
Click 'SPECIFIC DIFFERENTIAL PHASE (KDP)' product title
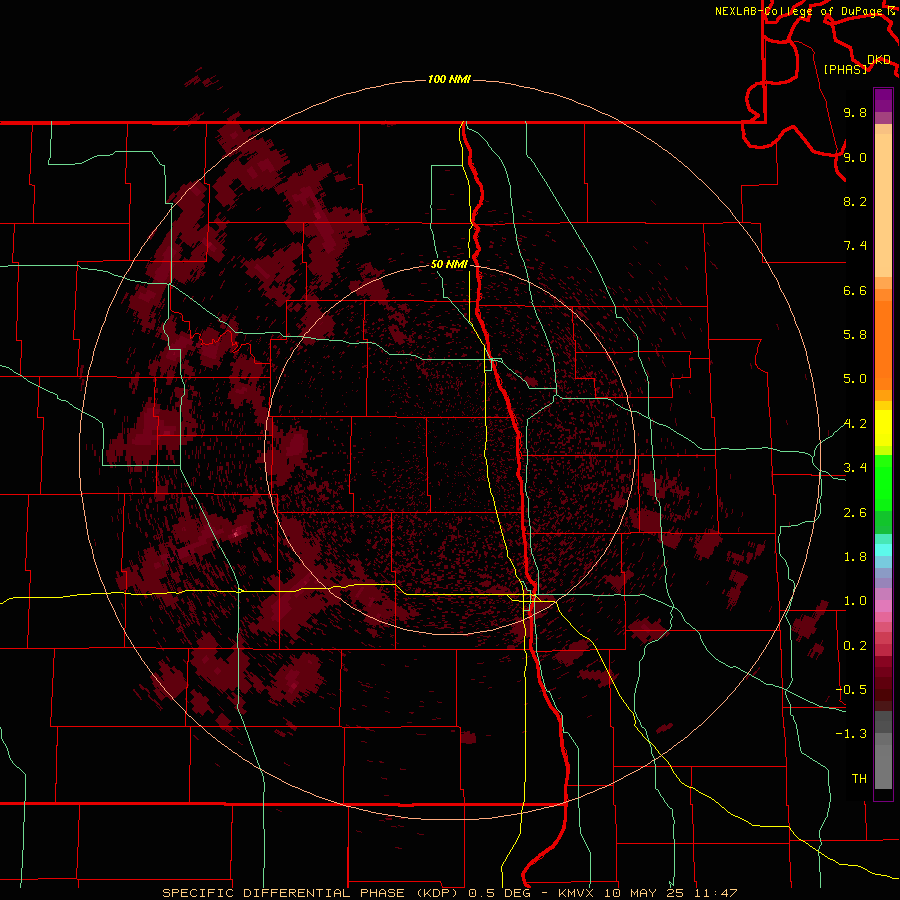[x=311, y=893]
